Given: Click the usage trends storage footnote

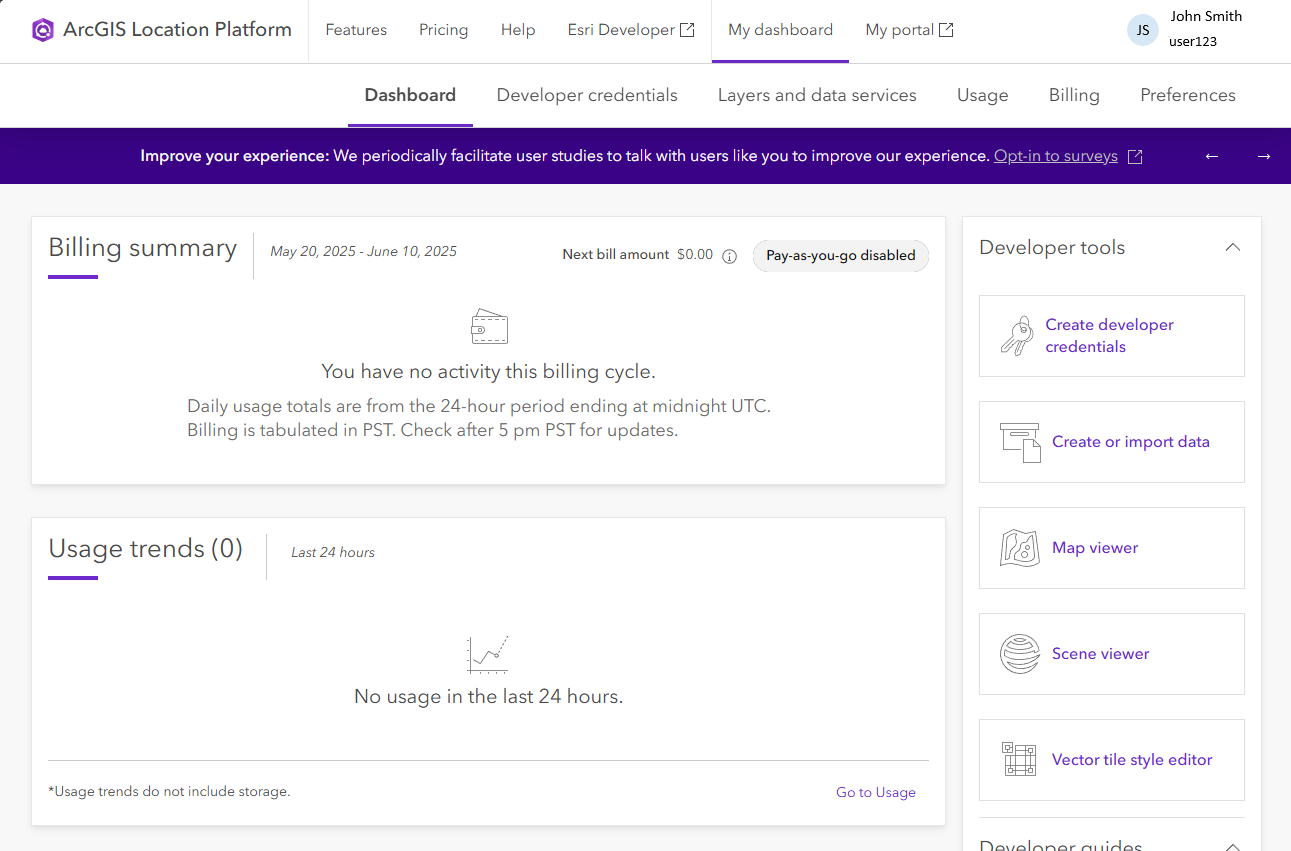Looking at the screenshot, I should pos(169,792).
